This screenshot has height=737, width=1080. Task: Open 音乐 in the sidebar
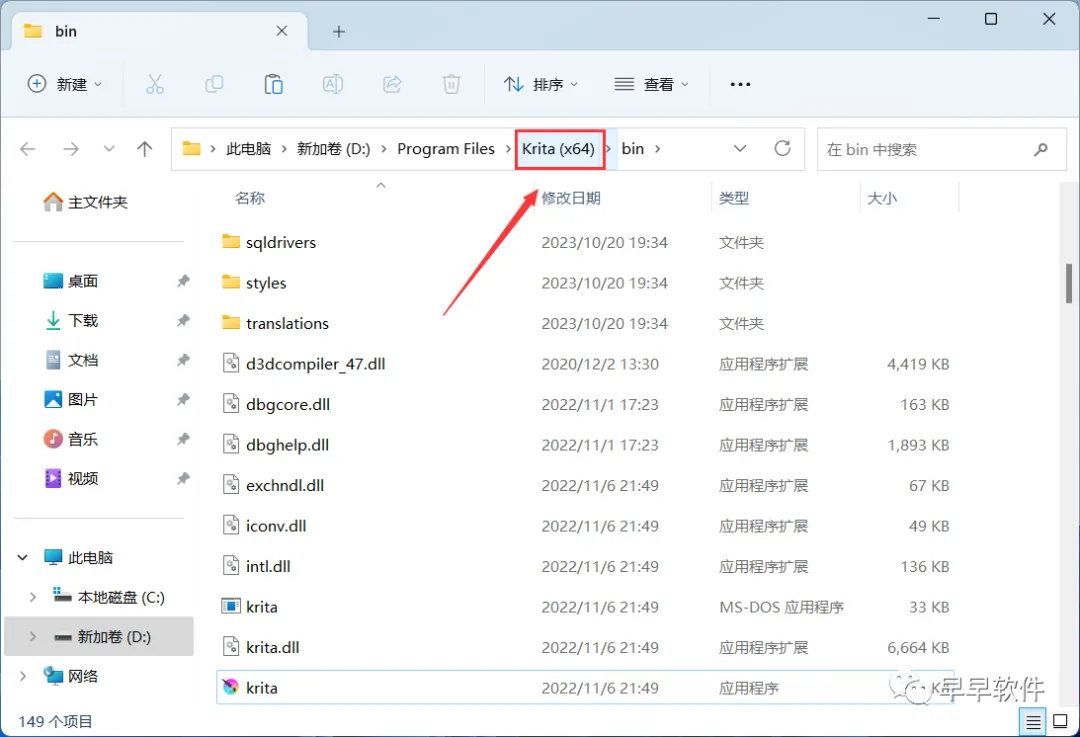(71, 439)
